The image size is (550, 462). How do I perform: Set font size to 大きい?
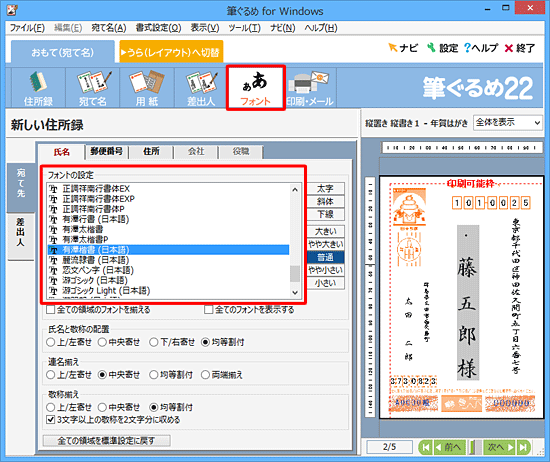click(x=326, y=232)
